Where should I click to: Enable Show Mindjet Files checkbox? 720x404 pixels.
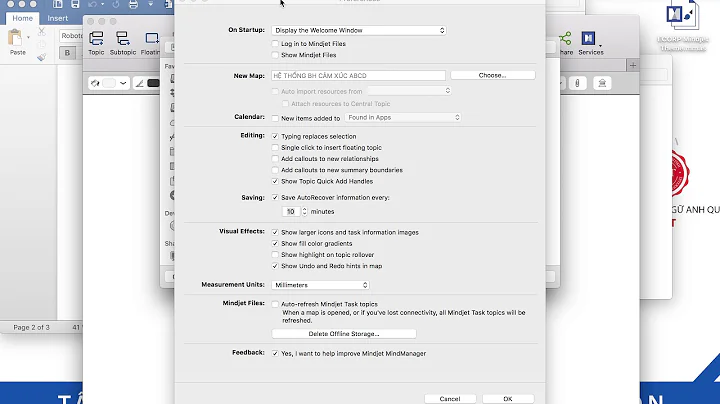pos(275,55)
